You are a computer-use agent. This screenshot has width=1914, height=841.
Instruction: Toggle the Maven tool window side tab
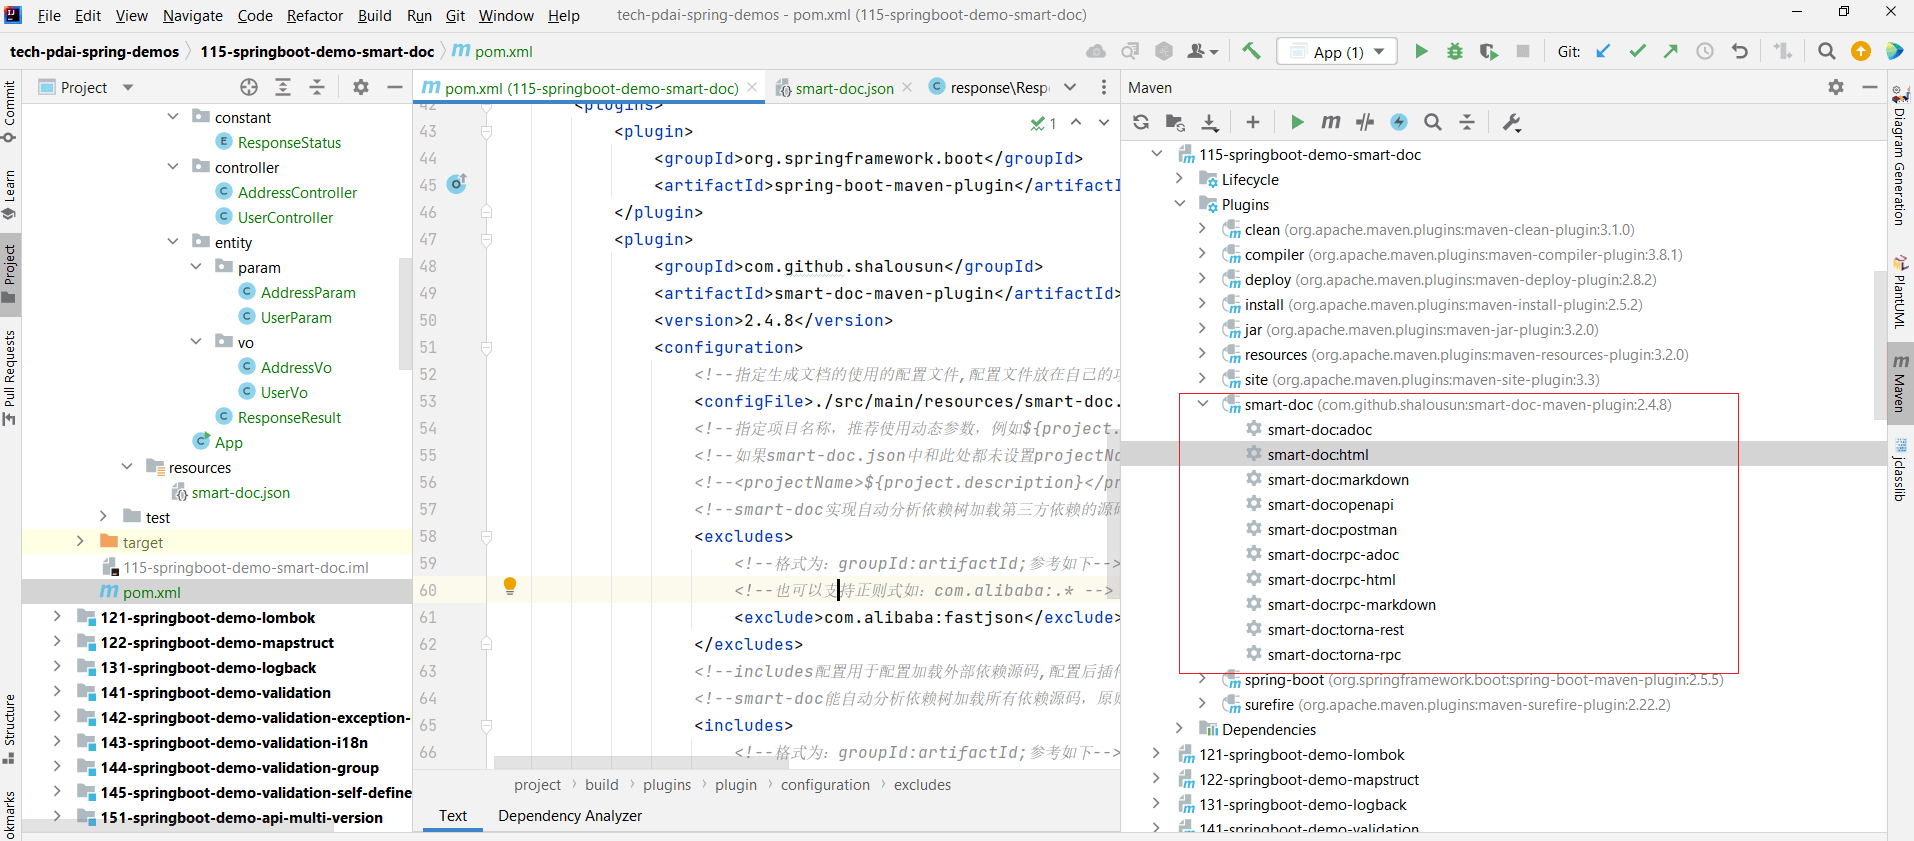coord(1900,380)
